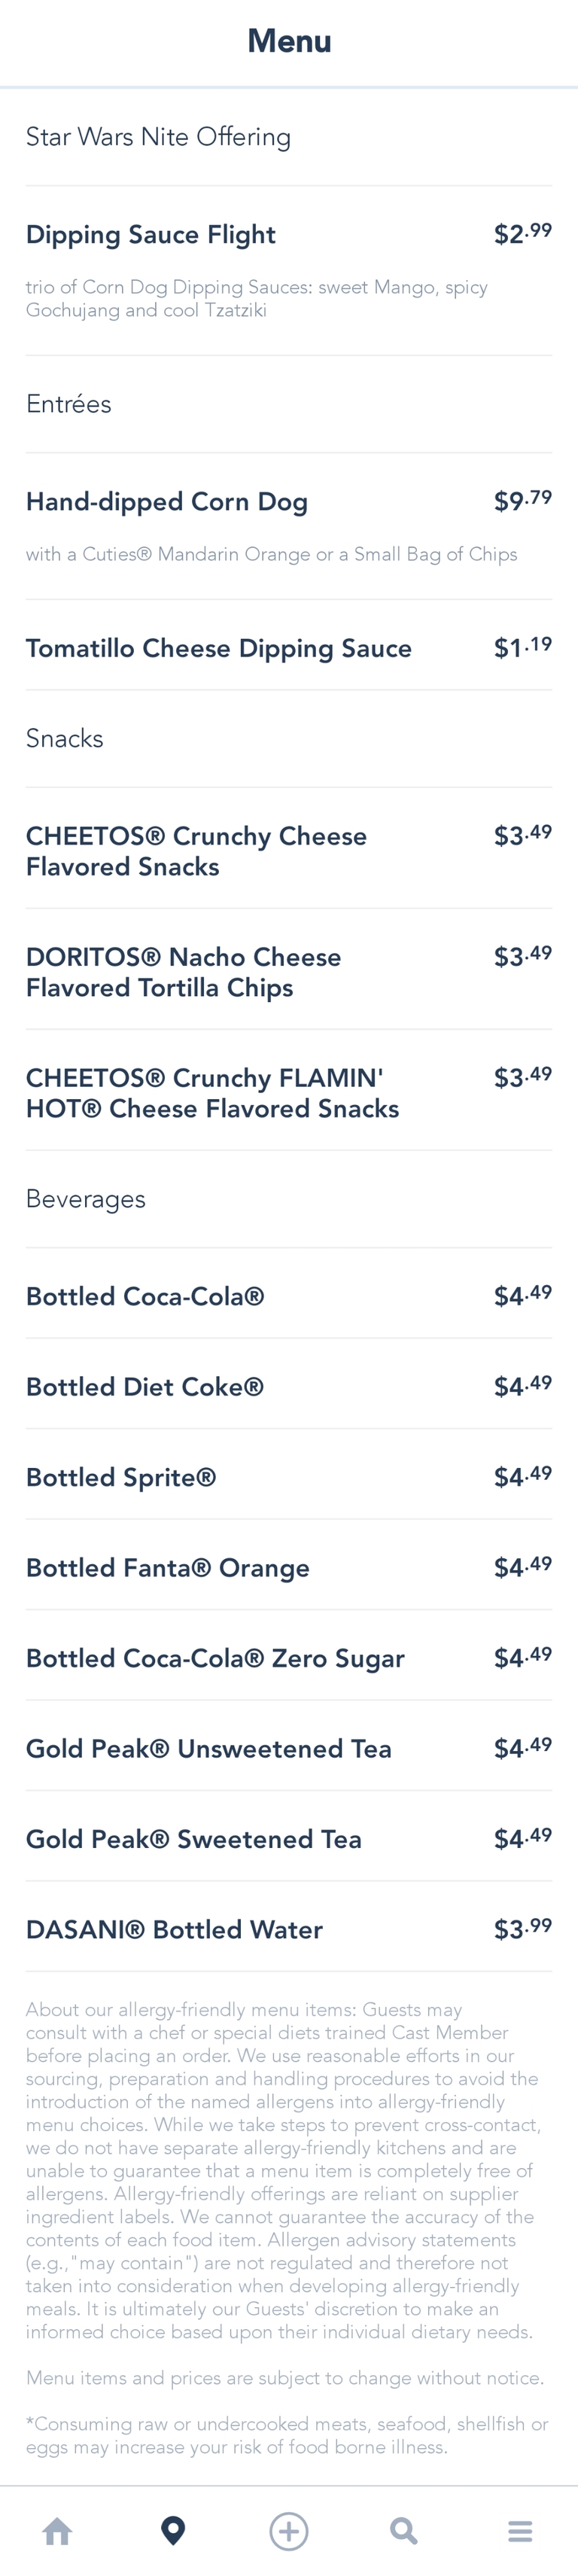Open the hamburger more menu icon

(x=520, y=2531)
